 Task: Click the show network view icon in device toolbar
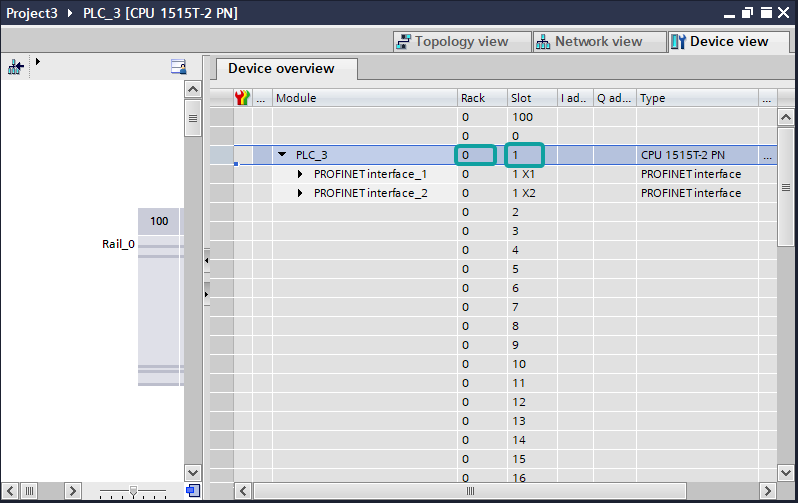[x=16, y=66]
